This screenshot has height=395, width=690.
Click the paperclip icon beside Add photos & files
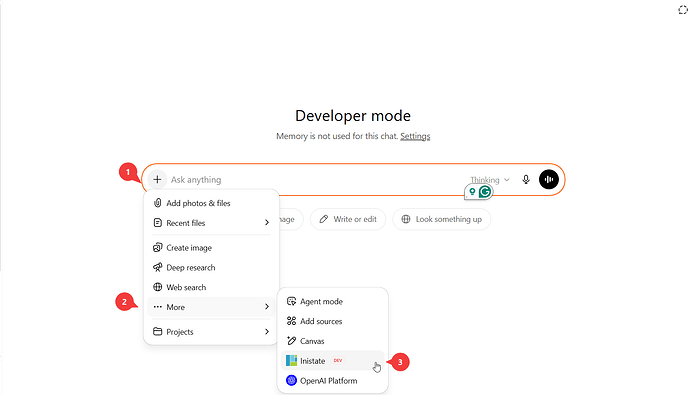(x=158, y=203)
